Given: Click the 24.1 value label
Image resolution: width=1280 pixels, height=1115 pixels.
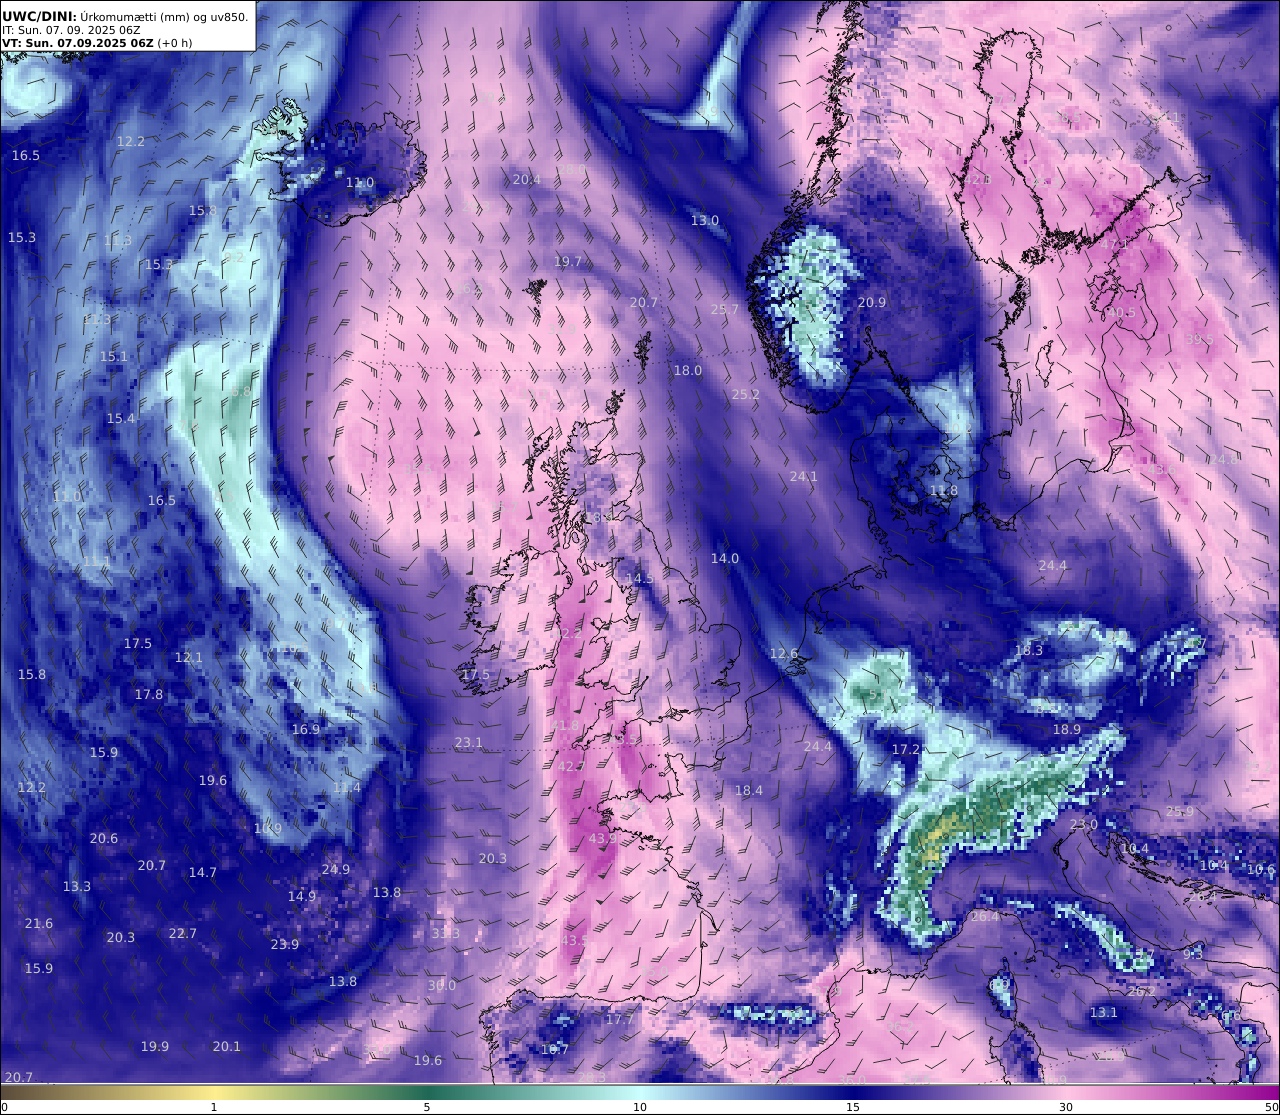Looking at the screenshot, I should (804, 476).
